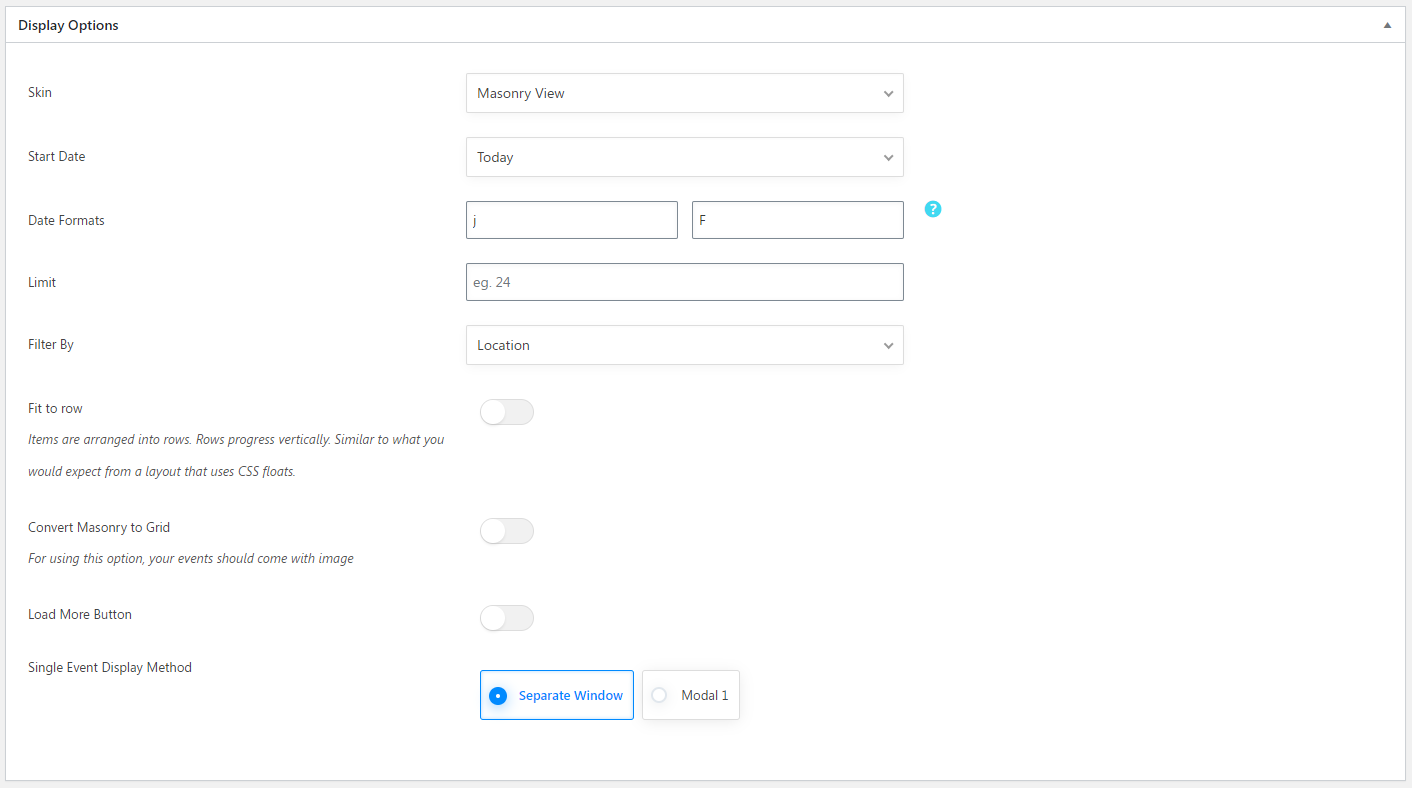The width and height of the screenshot is (1412, 788).
Task: Open the Start Date dropdown showing Today
Action: 685,157
